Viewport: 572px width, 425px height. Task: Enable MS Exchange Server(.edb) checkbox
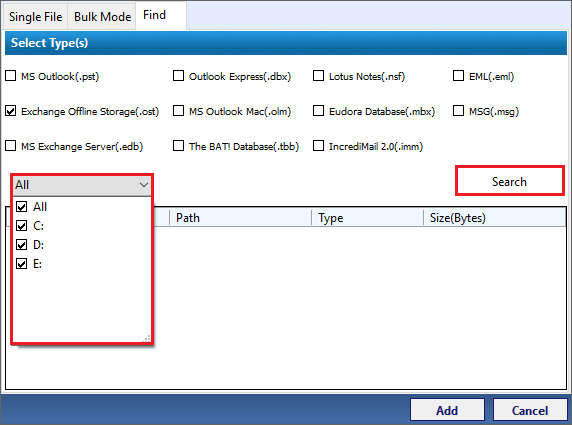coord(11,146)
